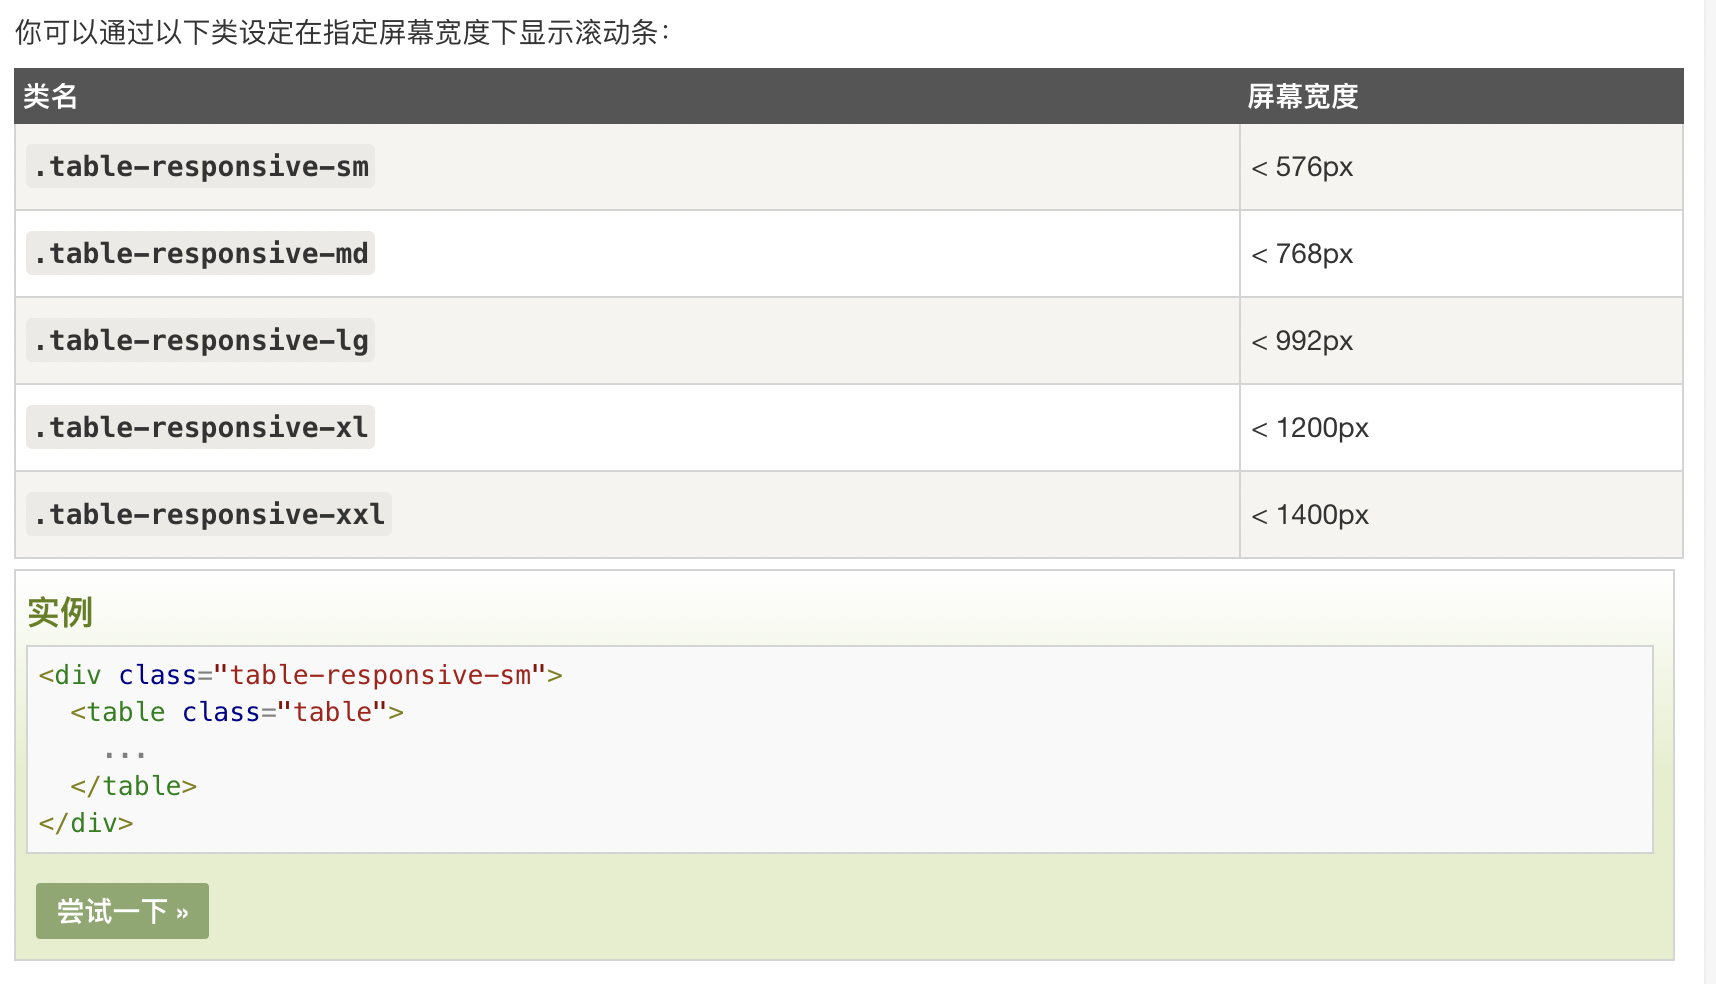1716x984 pixels.
Task: Click the table class="table" code line
Action: [237, 712]
